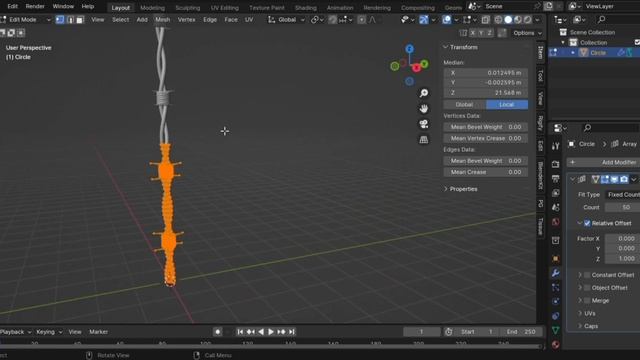Select solid viewport shading icon
640x360 pixels.
click(x=508, y=20)
